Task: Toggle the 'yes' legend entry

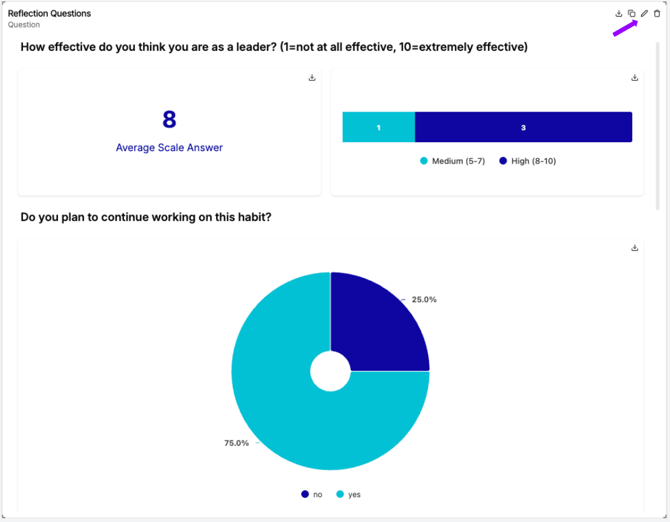Action: tap(349, 494)
